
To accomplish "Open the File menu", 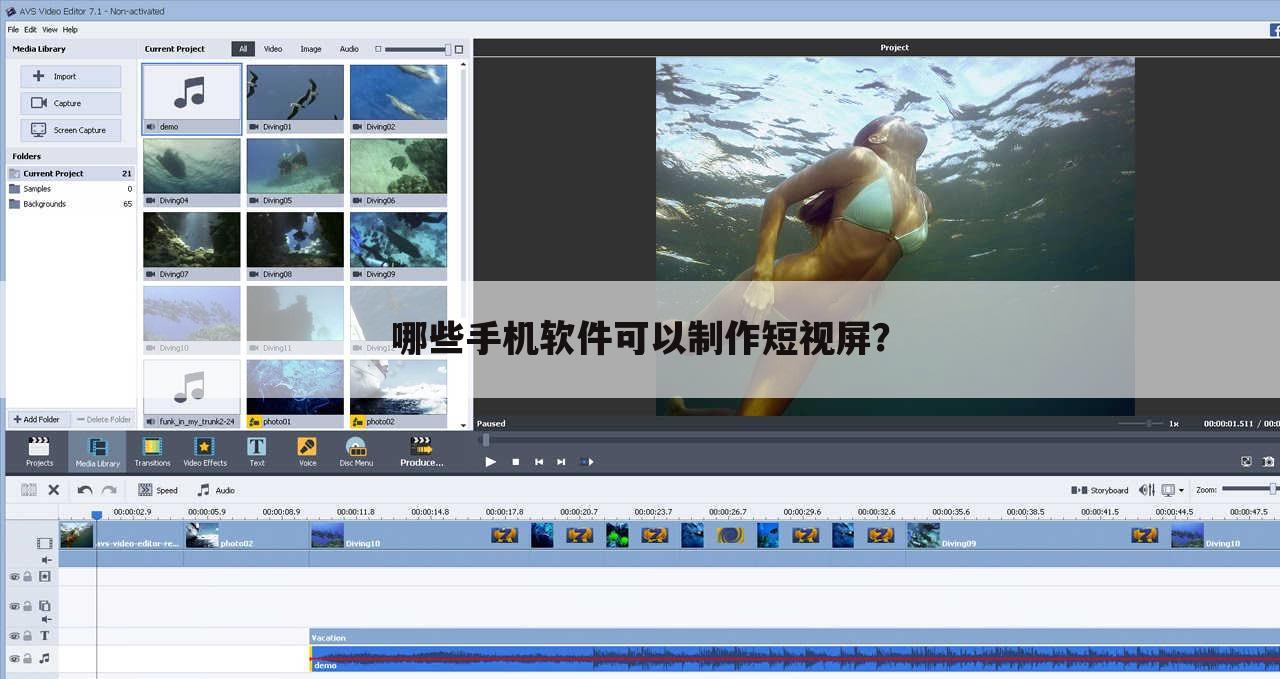I will (x=13, y=30).
